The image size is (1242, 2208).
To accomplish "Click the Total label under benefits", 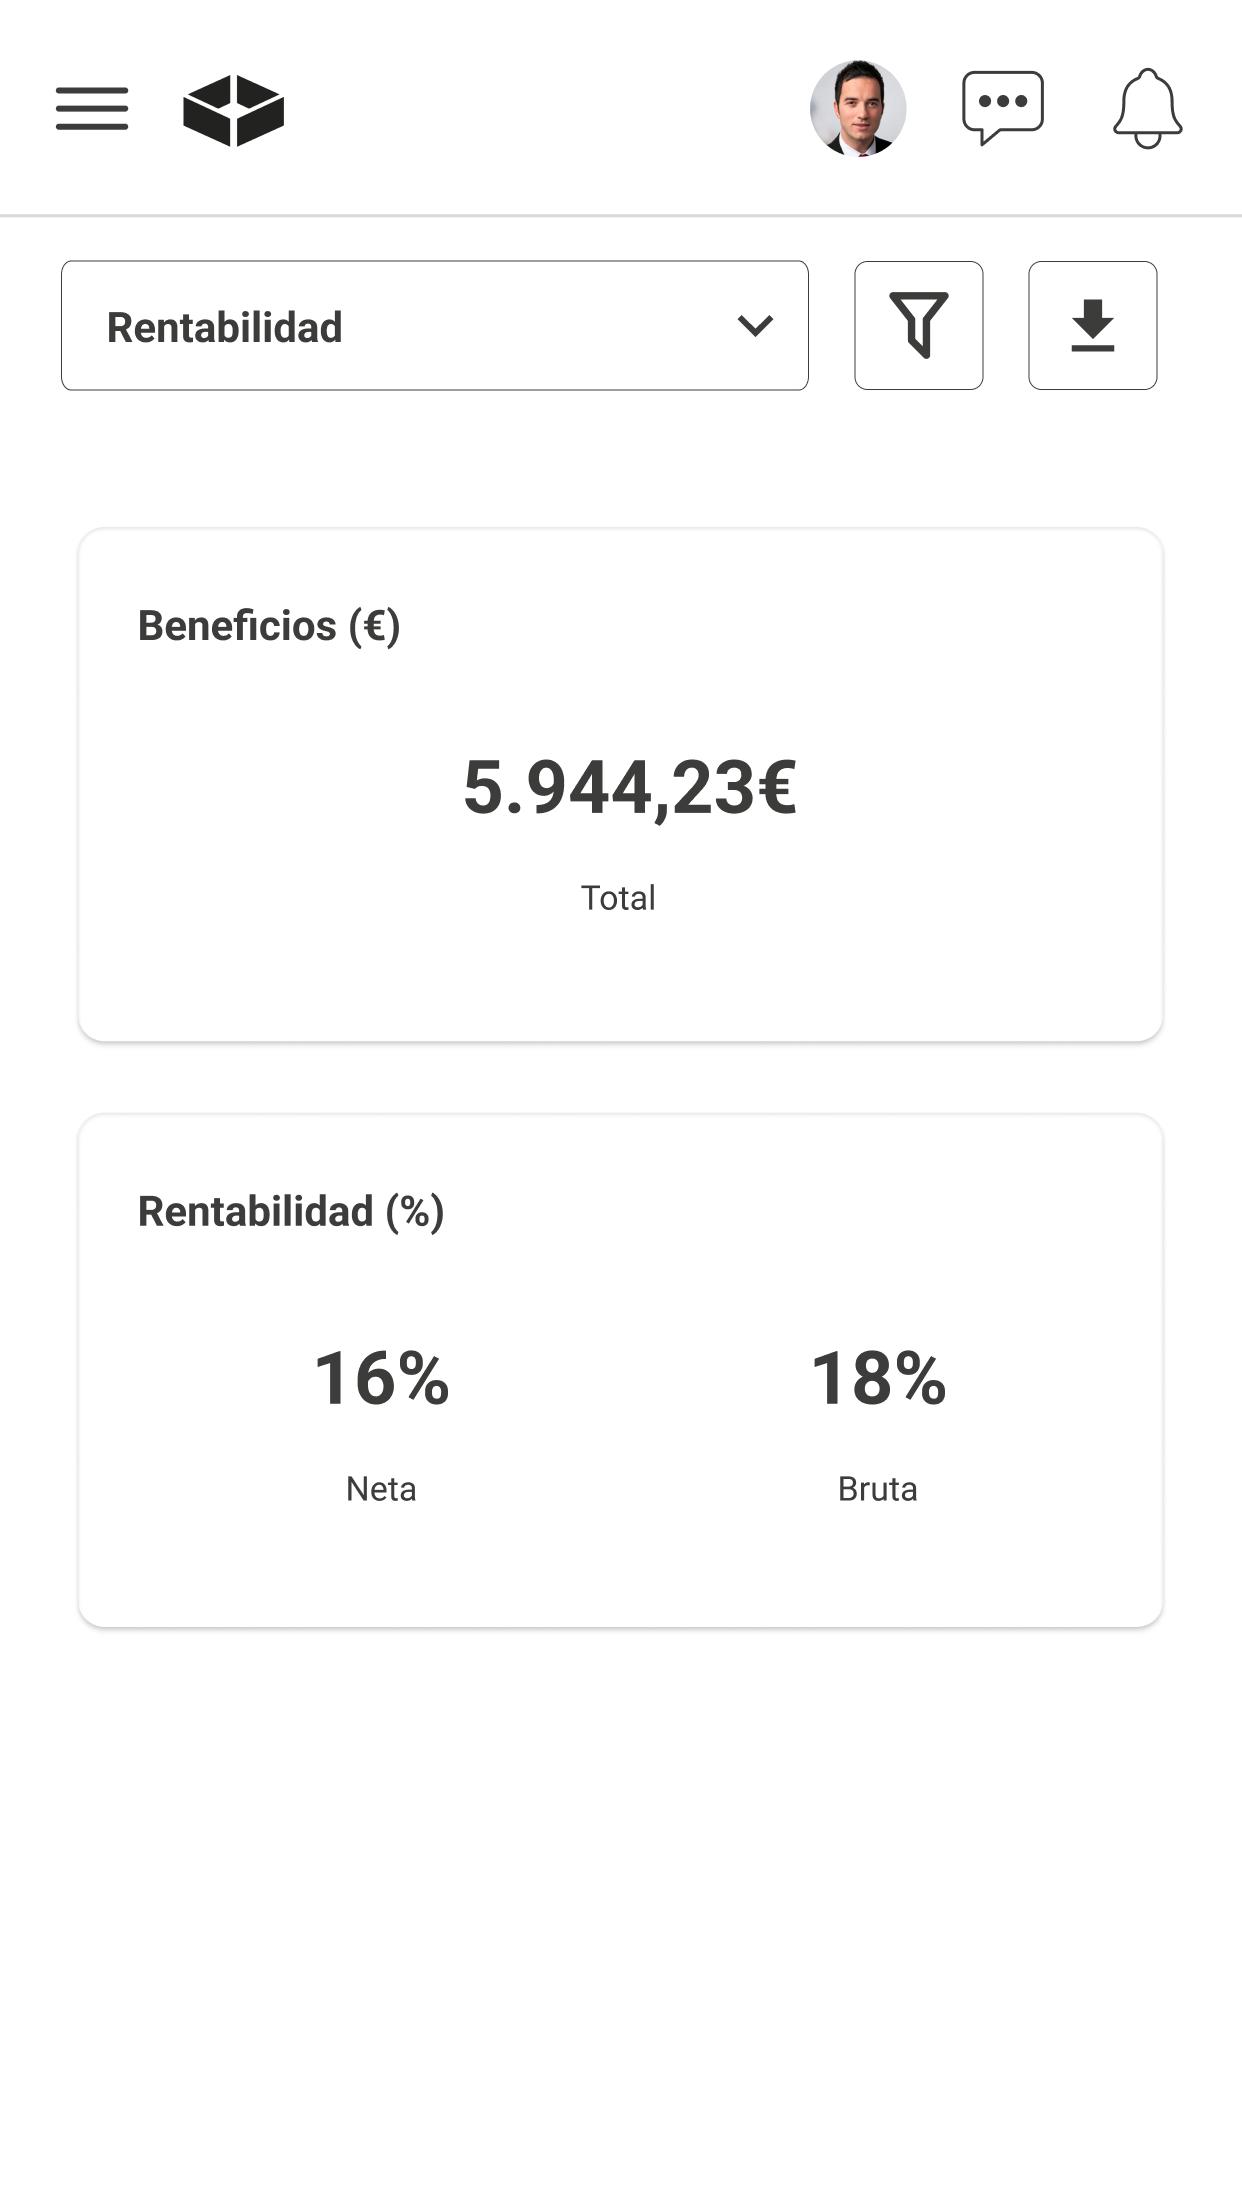I will tap(618, 898).
